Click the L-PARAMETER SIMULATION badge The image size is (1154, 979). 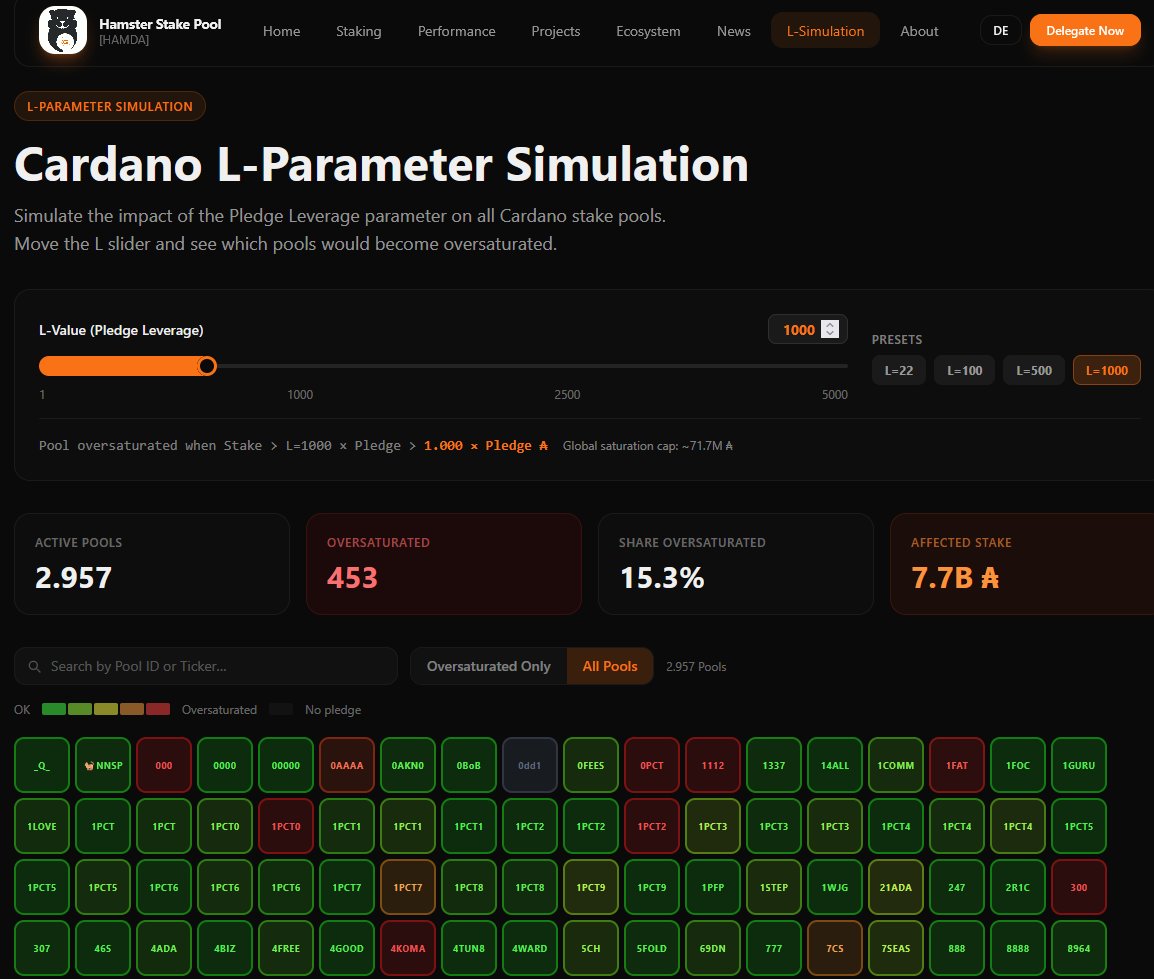110,106
